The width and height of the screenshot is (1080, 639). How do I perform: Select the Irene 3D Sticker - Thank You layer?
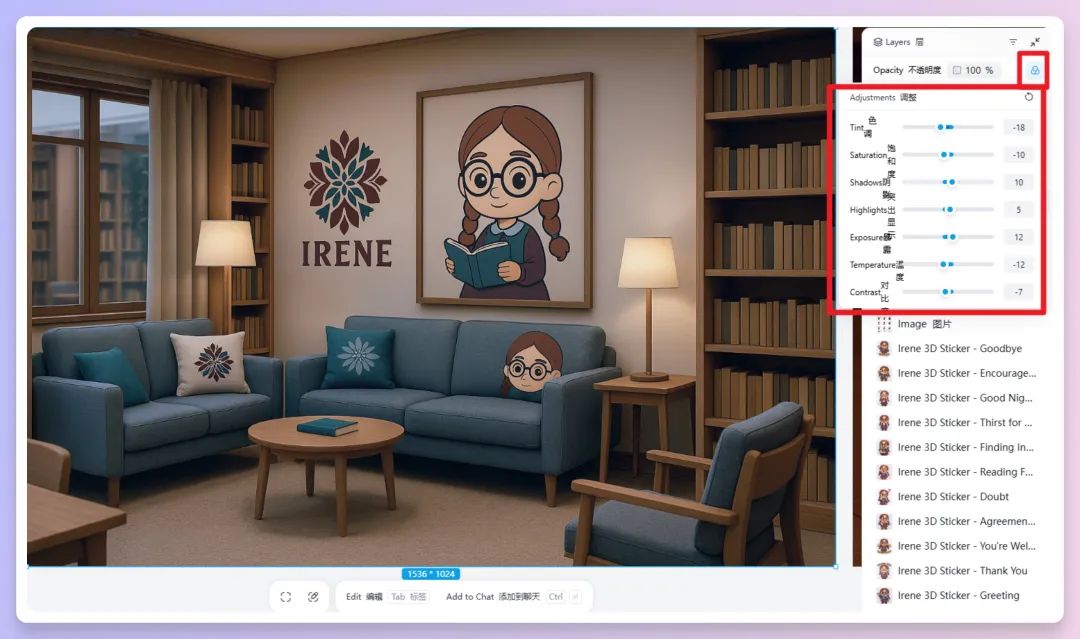point(956,571)
